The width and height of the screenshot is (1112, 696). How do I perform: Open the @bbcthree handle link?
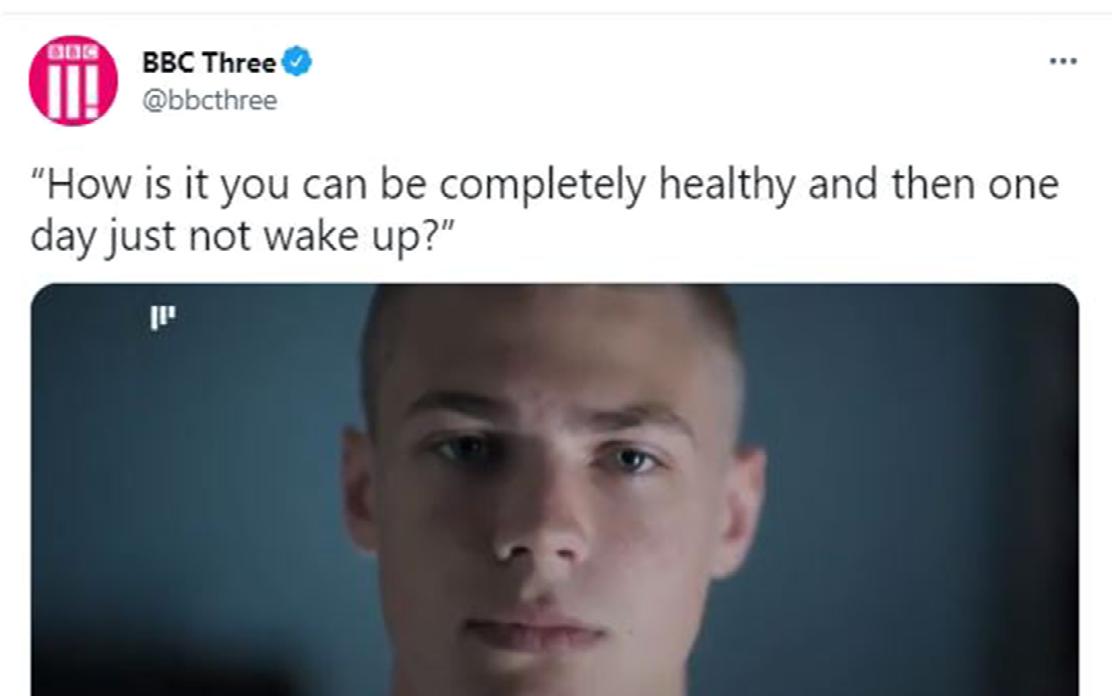pyautogui.click(x=209, y=100)
